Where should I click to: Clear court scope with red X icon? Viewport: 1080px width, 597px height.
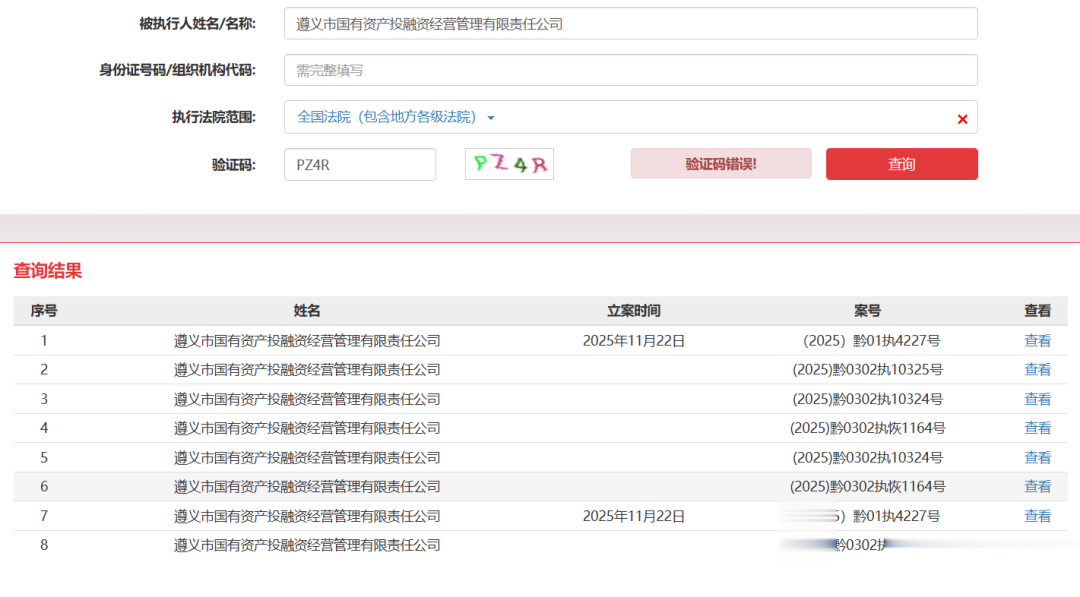[962, 119]
